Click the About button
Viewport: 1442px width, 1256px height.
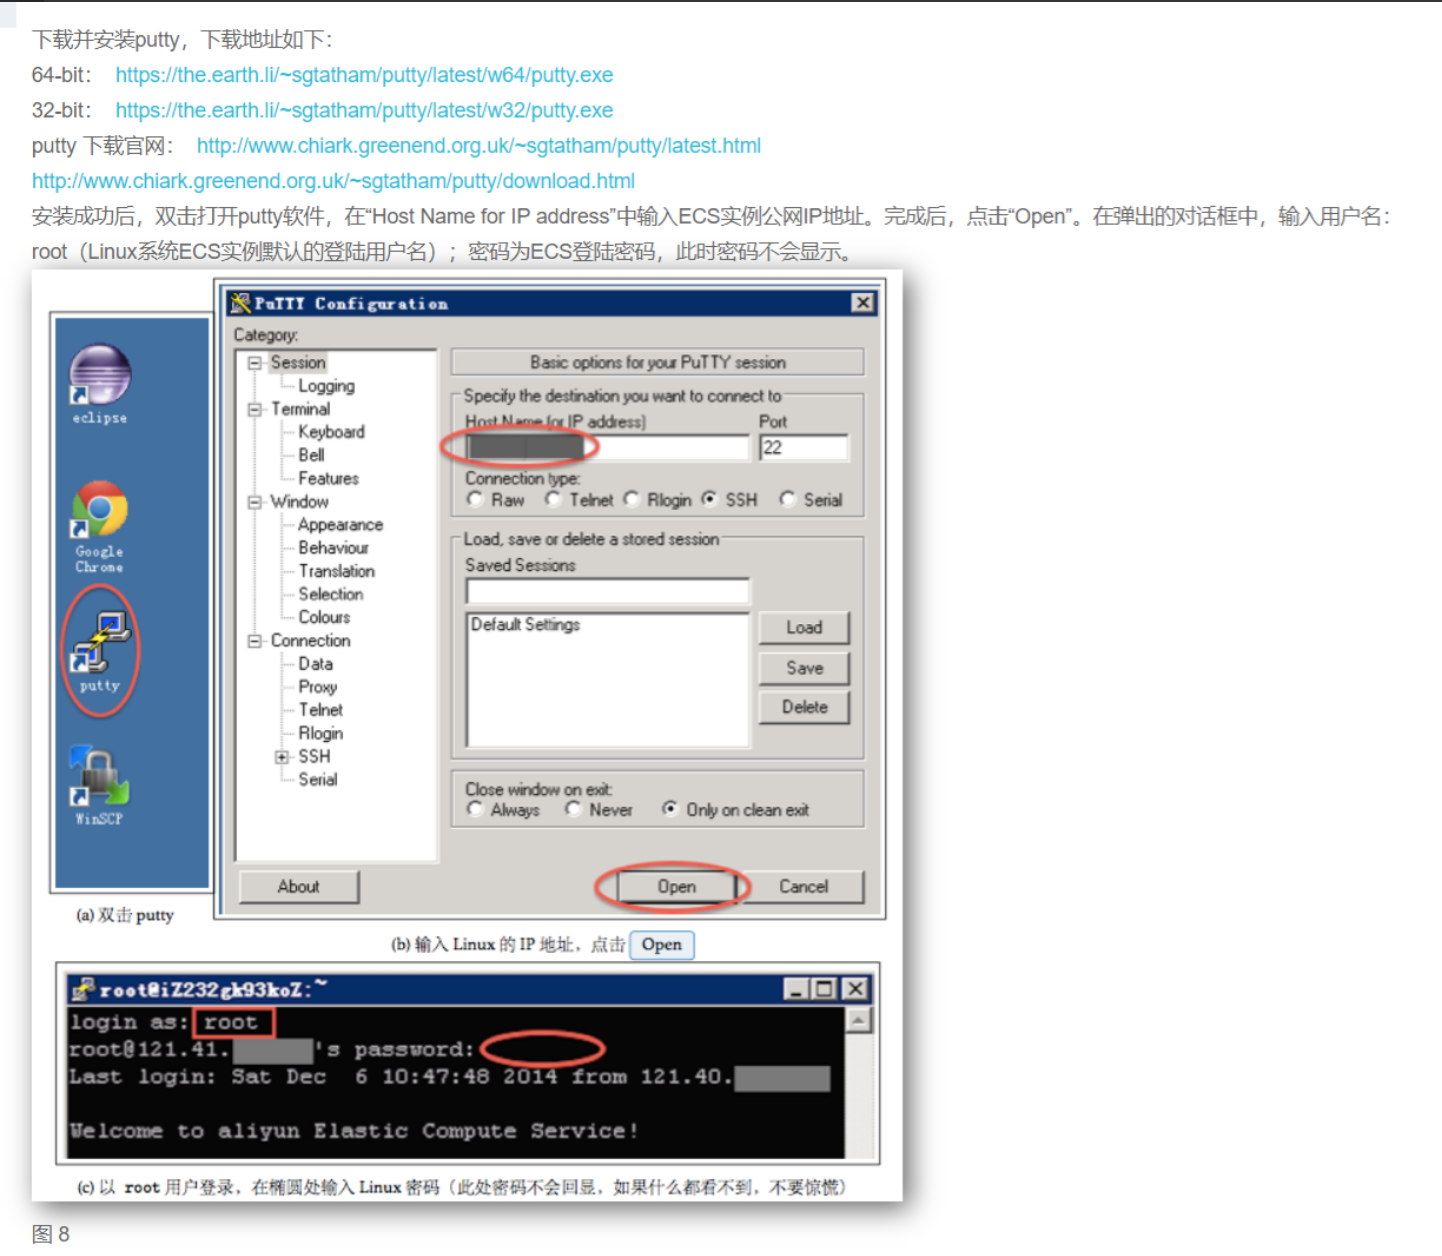pyautogui.click(x=298, y=887)
